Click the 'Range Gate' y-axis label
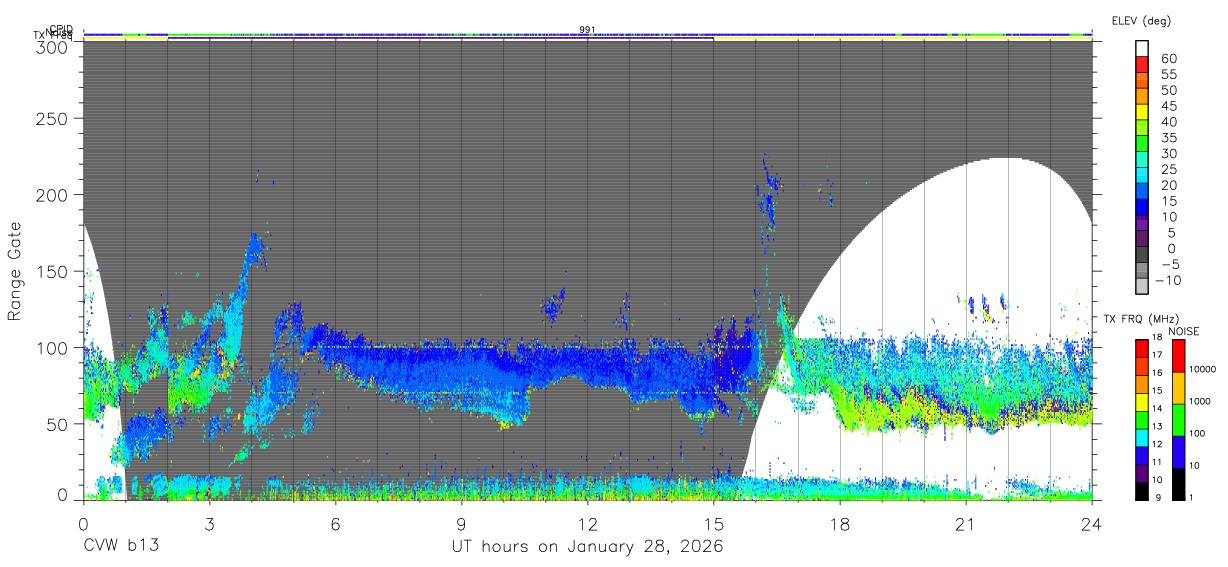Viewport: 1228px width, 567px height. pyautogui.click(x=15, y=271)
